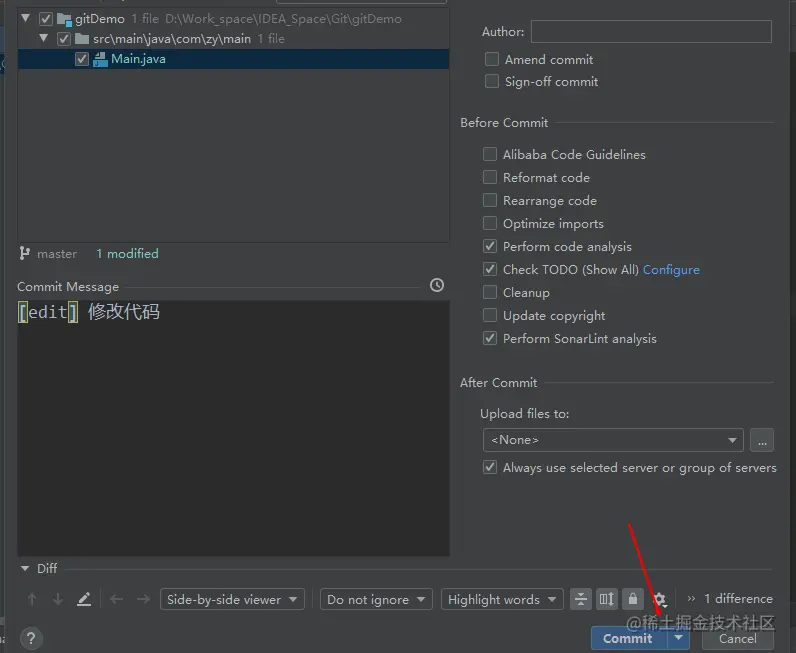
Task: Toggle synchronize scrolling icon
Action: (x=607, y=599)
